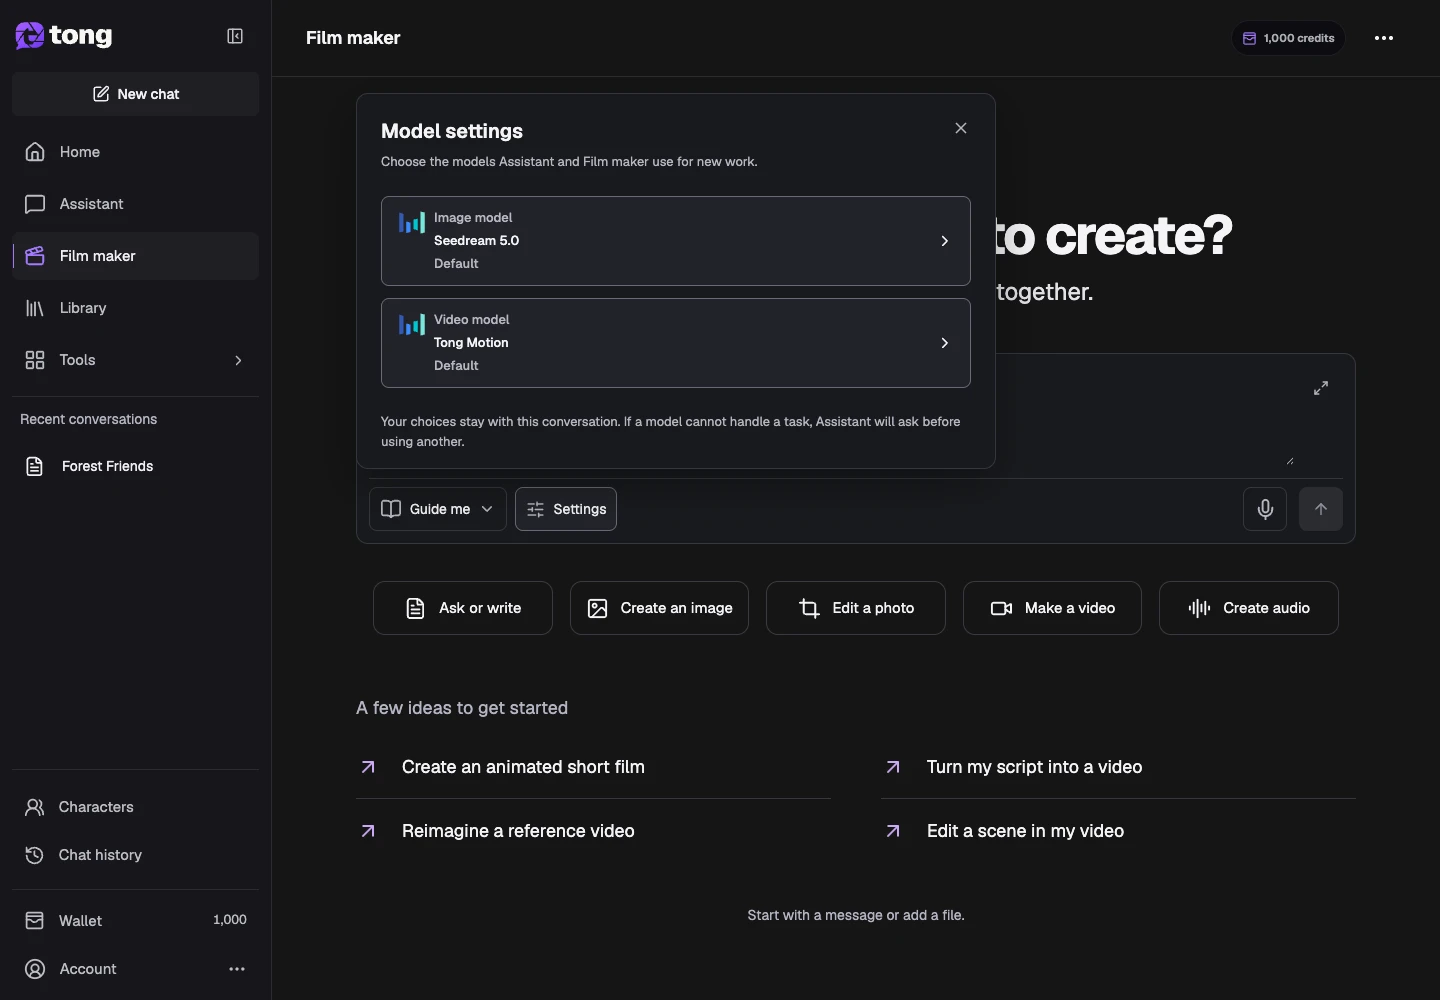The width and height of the screenshot is (1440, 1000).
Task: Go to Home in sidebar
Action: tap(136, 152)
